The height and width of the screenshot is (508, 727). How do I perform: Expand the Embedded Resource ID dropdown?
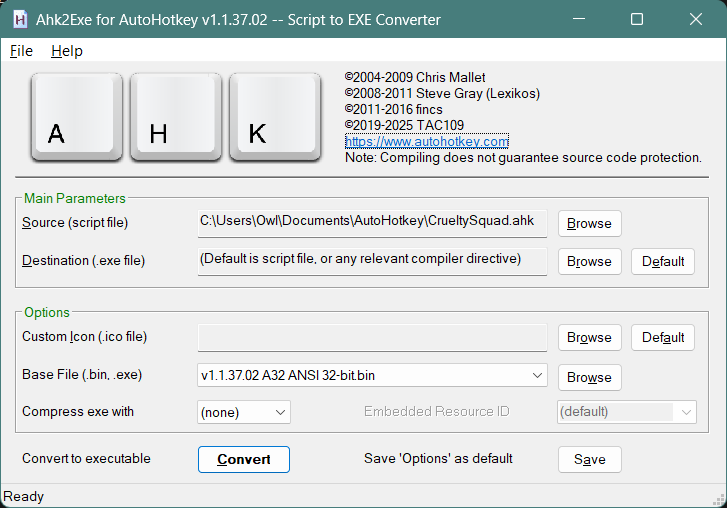[x=686, y=412]
